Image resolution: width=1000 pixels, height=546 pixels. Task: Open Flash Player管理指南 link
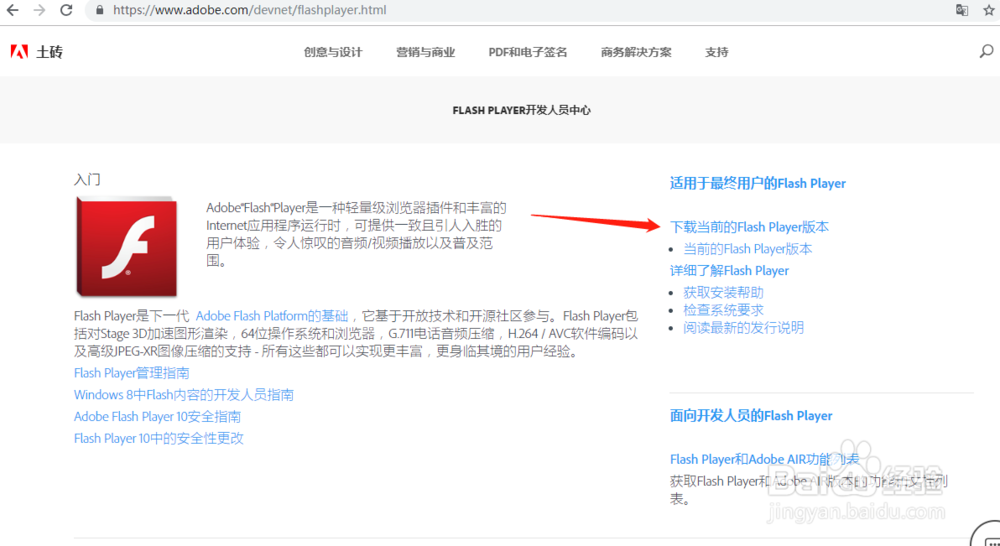click(x=131, y=373)
